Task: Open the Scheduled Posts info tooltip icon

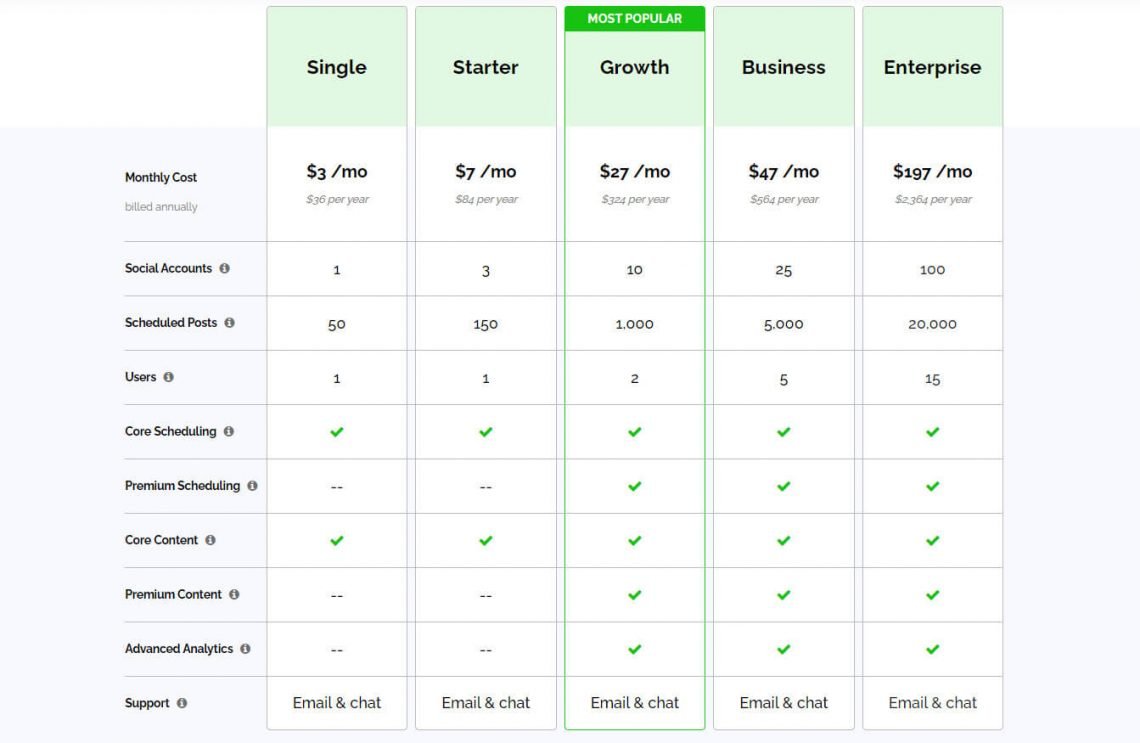Action: (230, 323)
